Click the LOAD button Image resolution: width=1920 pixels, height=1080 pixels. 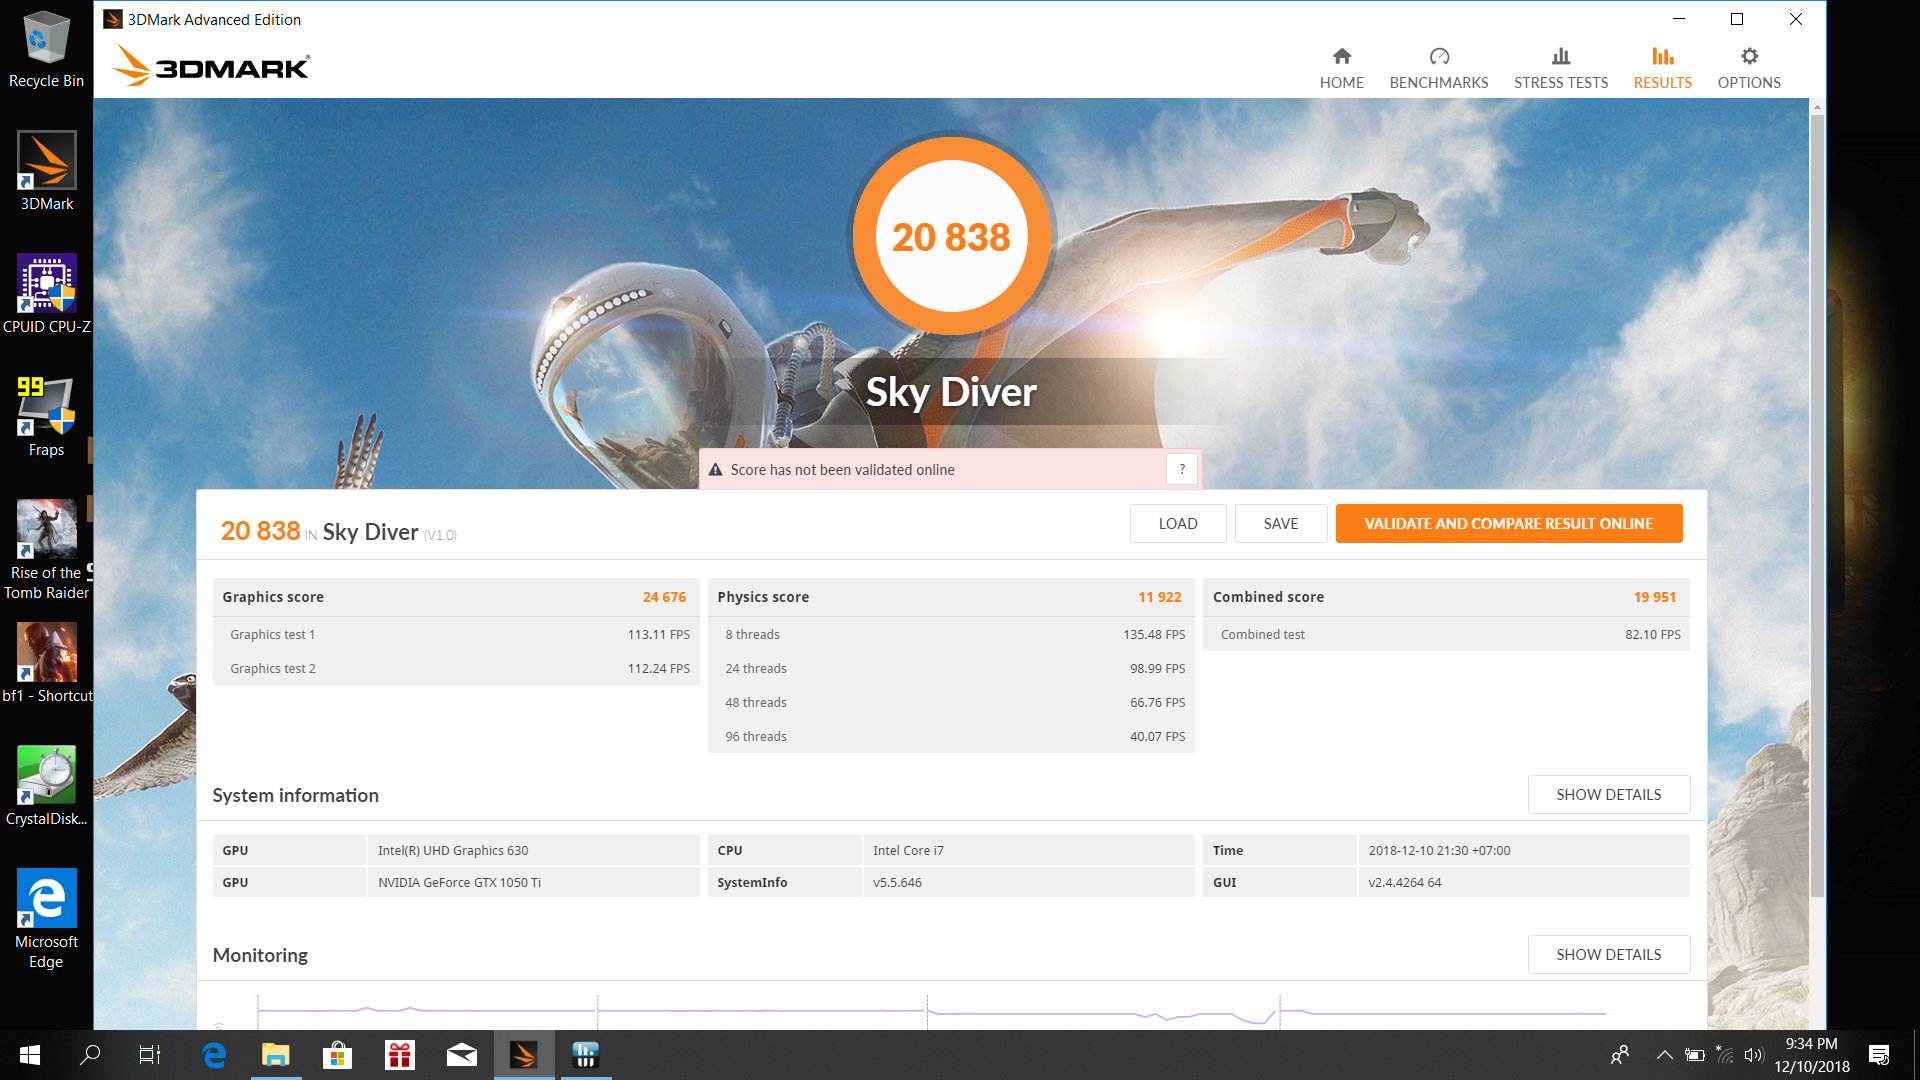(x=1177, y=524)
